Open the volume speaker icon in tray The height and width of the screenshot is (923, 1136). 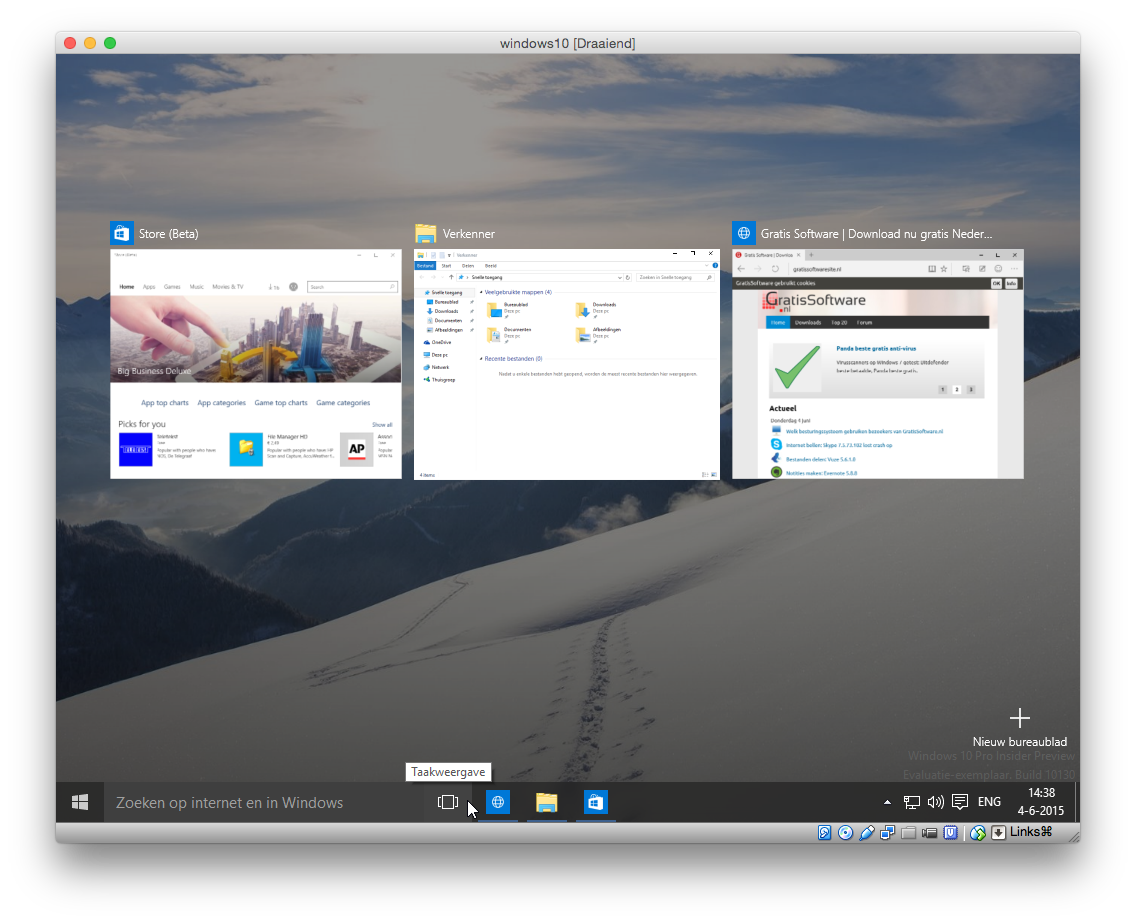pyautogui.click(x=935, y=802)
